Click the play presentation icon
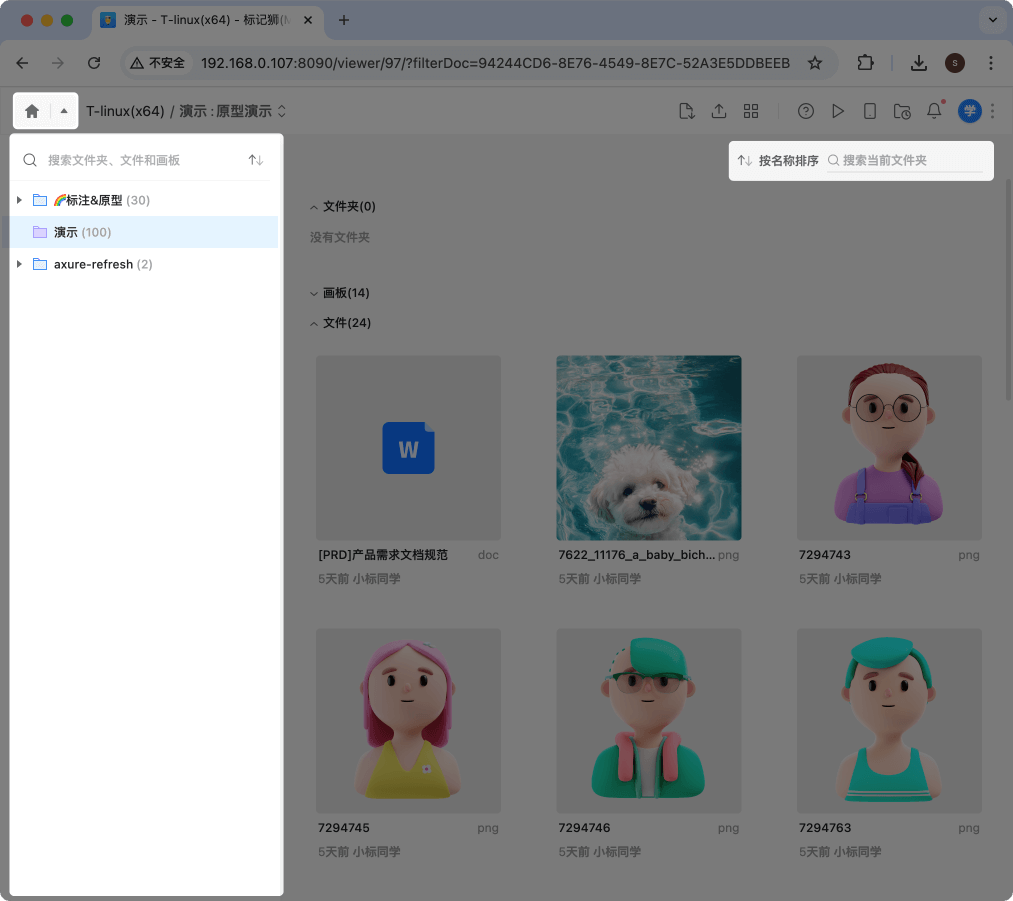 (838, 111)
